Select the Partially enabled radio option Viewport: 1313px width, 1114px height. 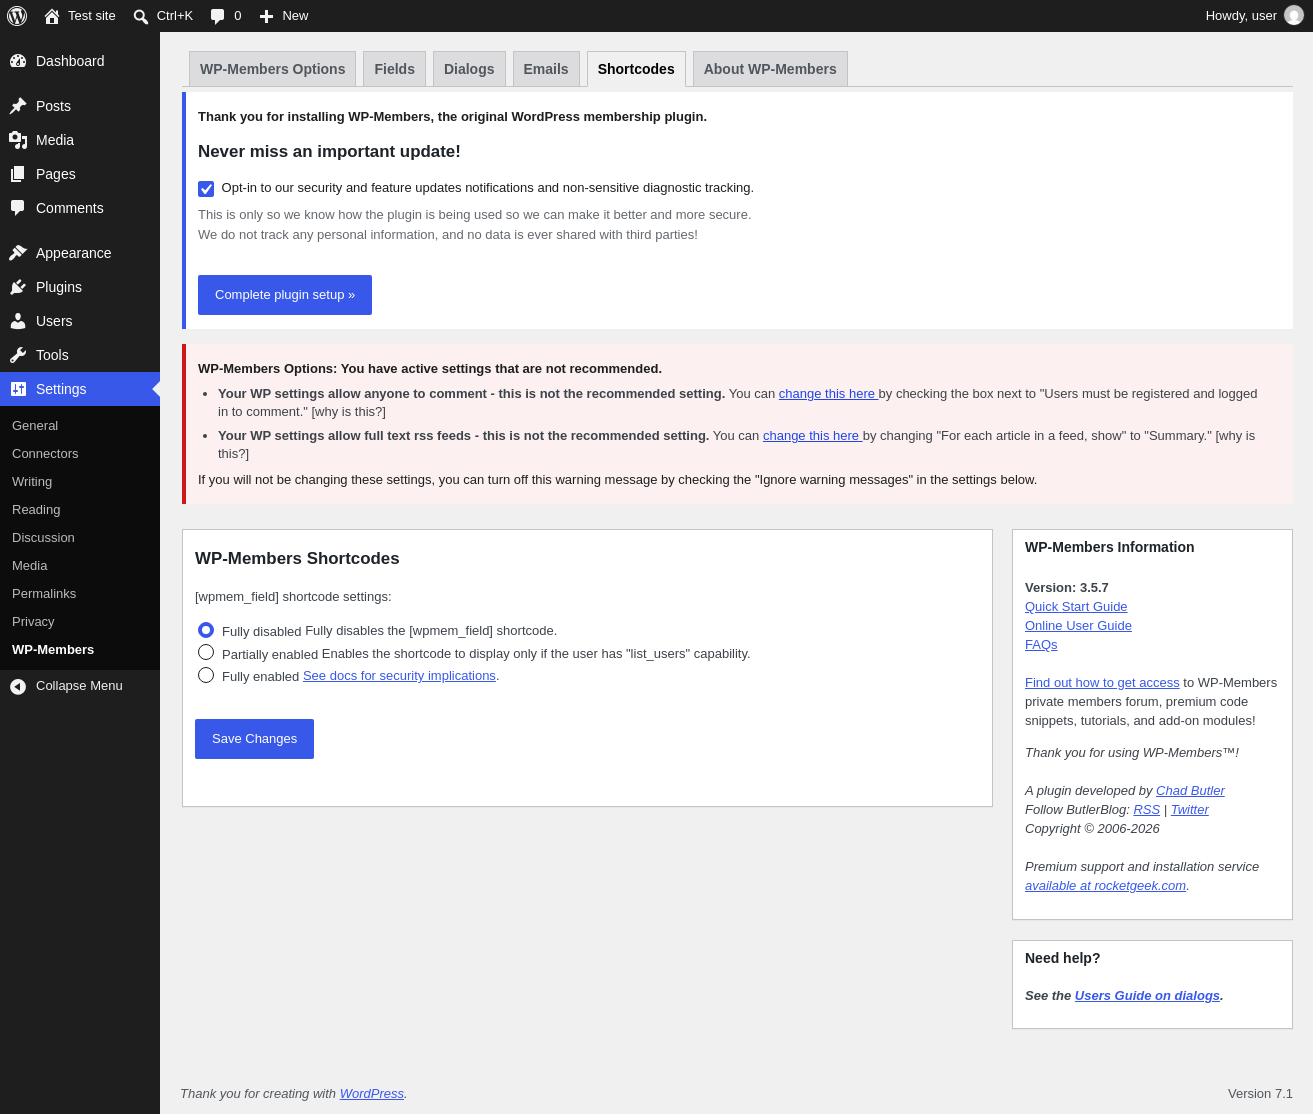206,652
